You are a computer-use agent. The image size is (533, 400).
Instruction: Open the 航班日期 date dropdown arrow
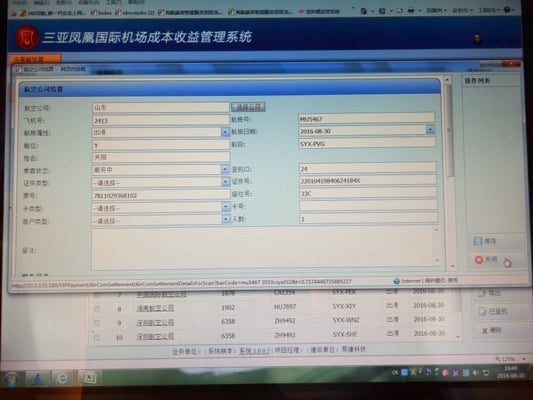(x=430, y=130)
